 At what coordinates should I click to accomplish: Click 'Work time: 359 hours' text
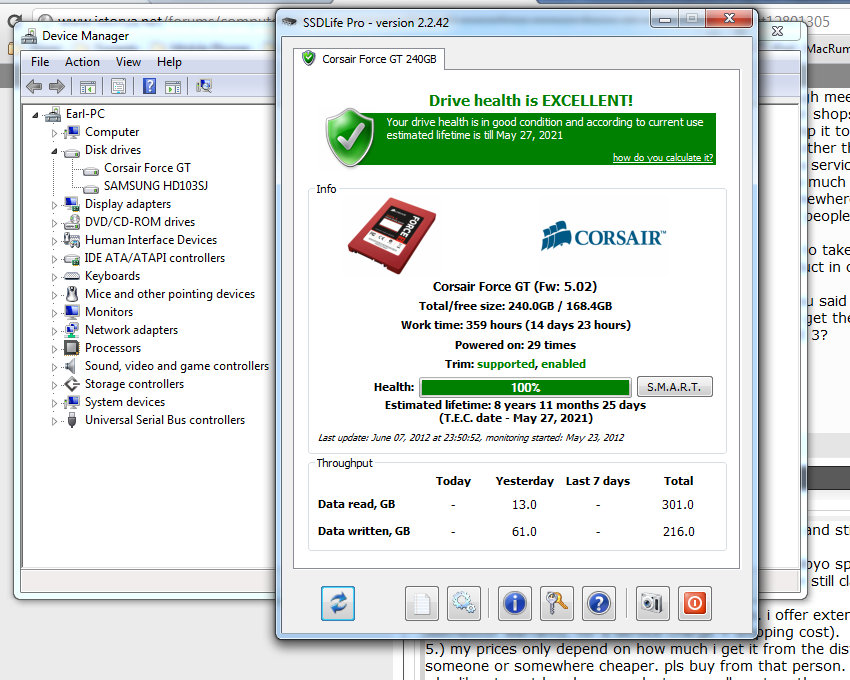[516, 325]
